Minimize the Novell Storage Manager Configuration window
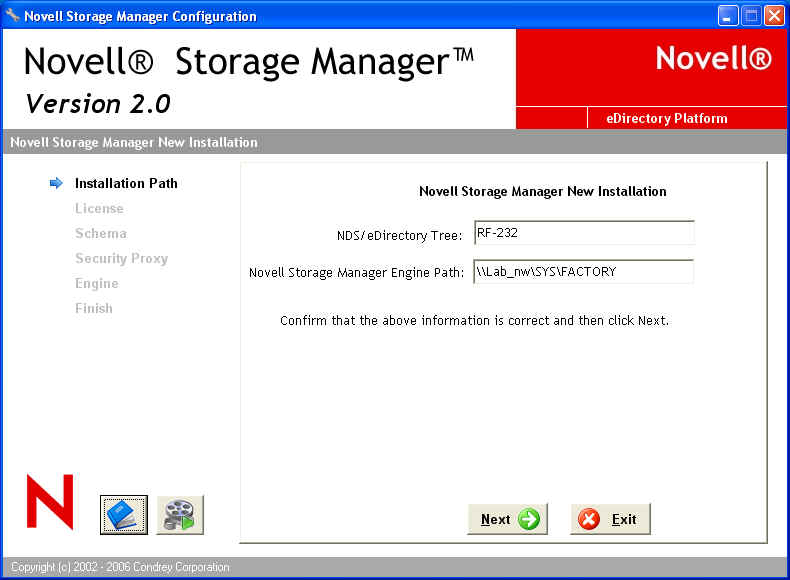Viewport: 790px width, 580px height. pos(727,16)
